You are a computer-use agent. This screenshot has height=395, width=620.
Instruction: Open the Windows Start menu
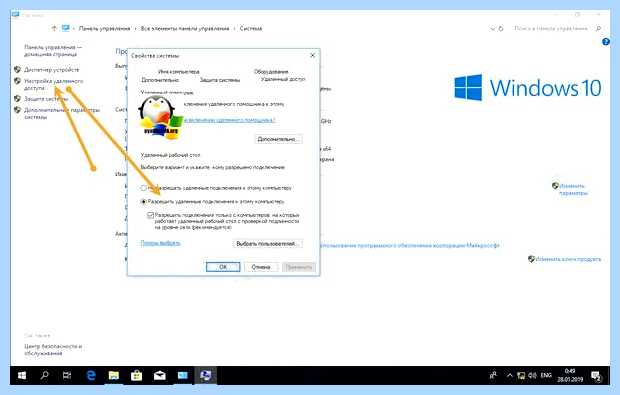(x=22, y=375)
